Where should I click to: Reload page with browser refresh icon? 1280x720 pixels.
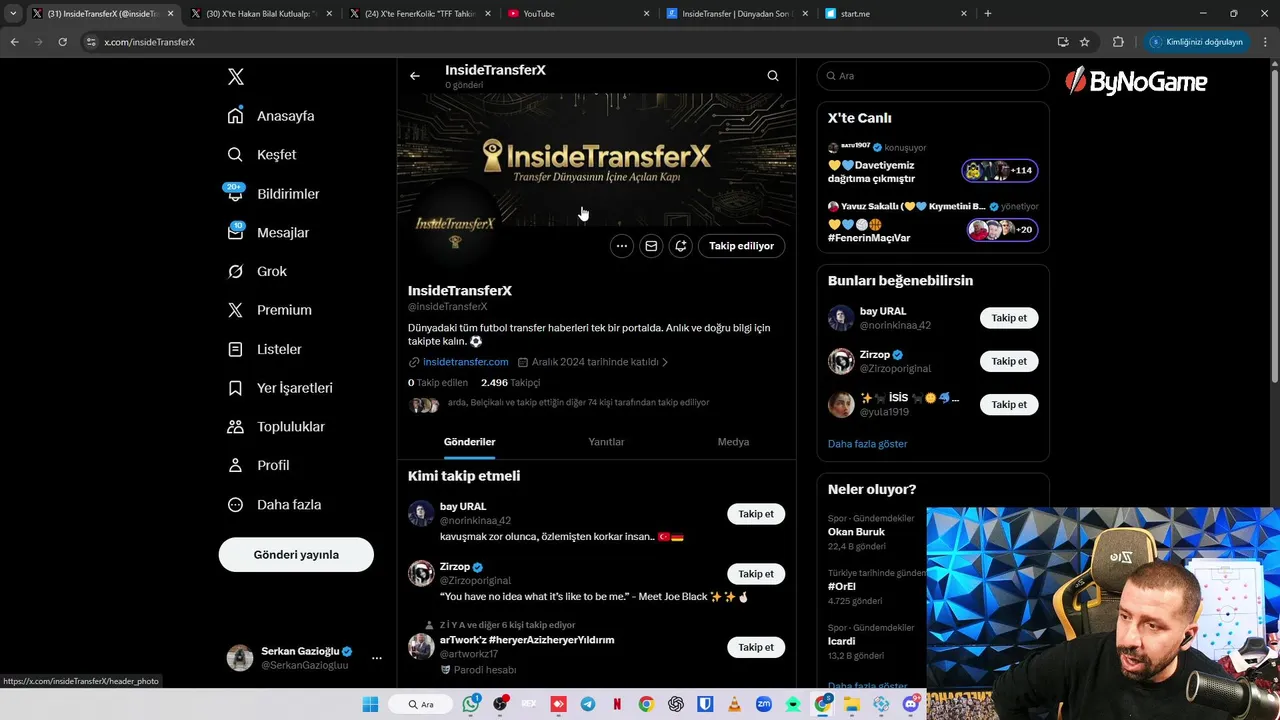(x=62, y=42)
